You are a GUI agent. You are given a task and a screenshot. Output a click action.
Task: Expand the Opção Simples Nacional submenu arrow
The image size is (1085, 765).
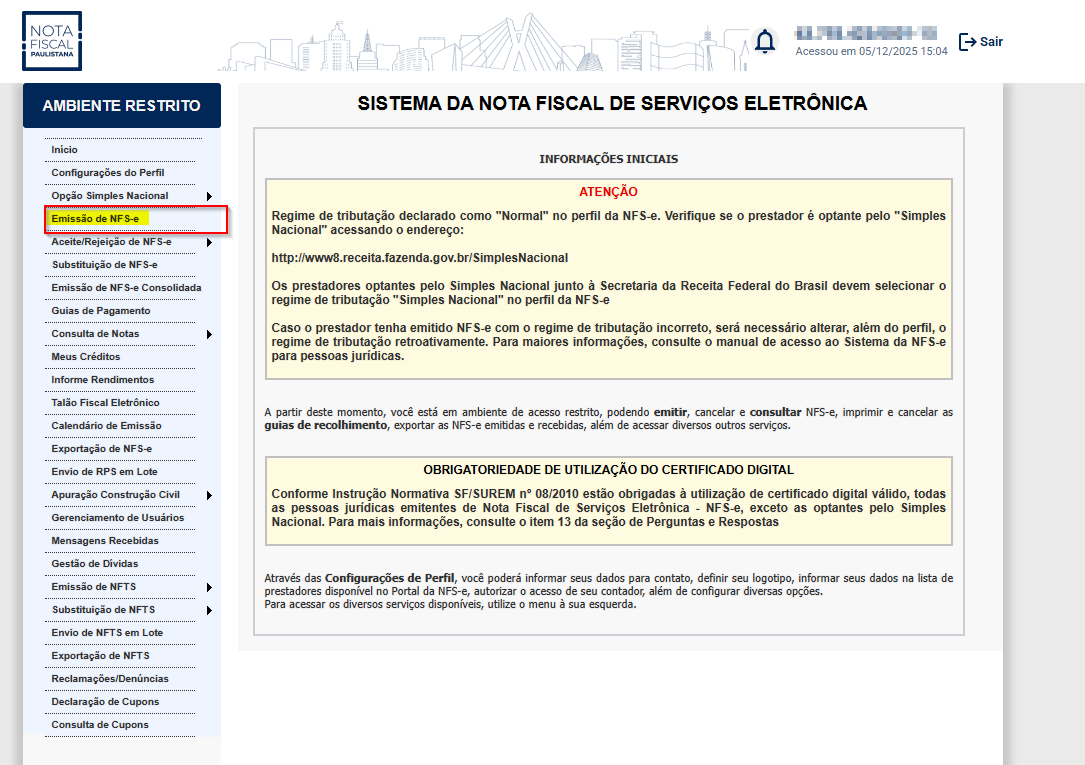209,196
